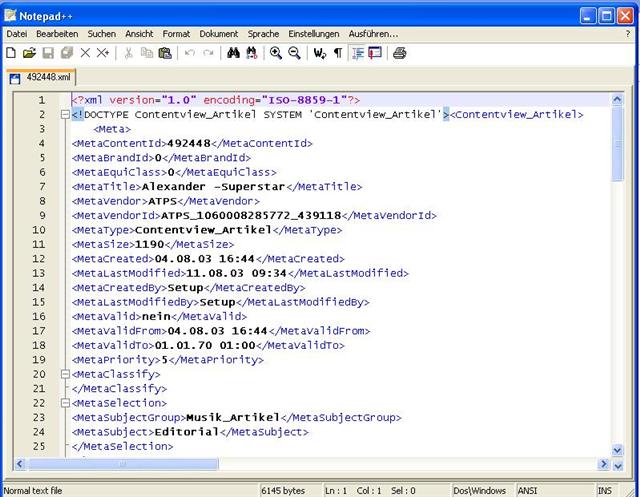Toggle word wrap with the W icon
This screenshot has width=640, height=497.
point(320,53)
